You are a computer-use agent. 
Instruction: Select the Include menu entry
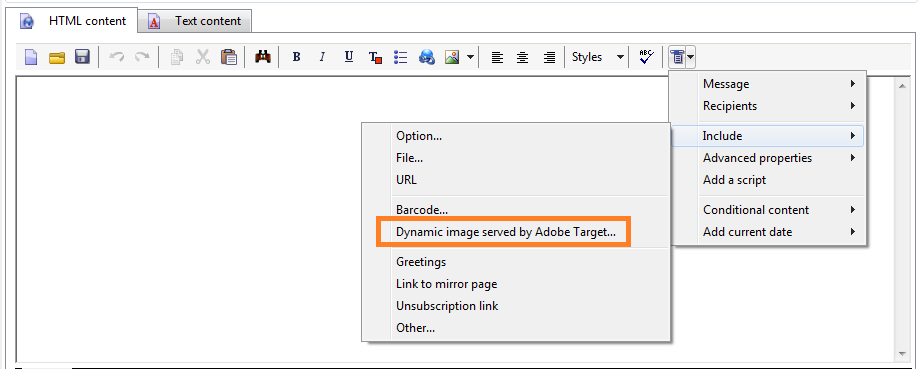(768, 136)
